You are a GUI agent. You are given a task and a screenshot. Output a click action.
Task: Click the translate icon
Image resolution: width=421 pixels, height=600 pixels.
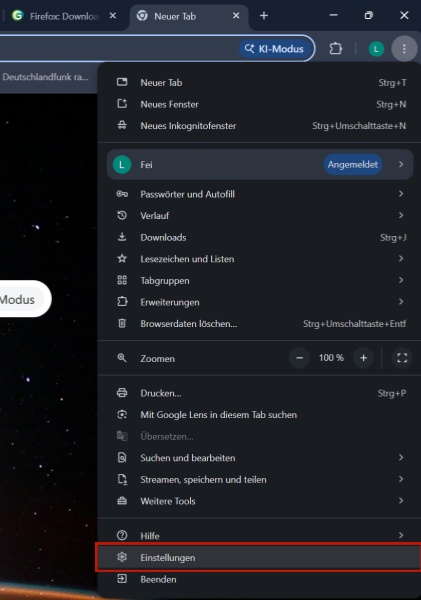point(122,436)
